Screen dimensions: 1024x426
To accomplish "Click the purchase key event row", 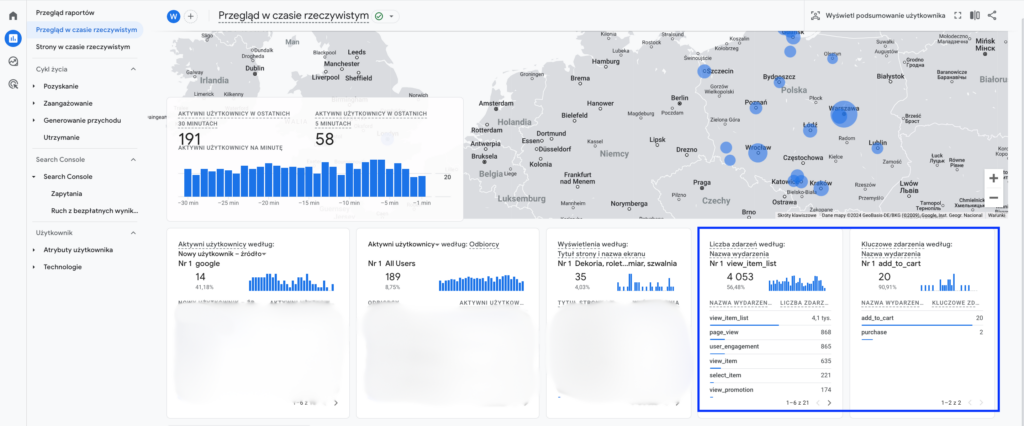I will coord(922,333).
